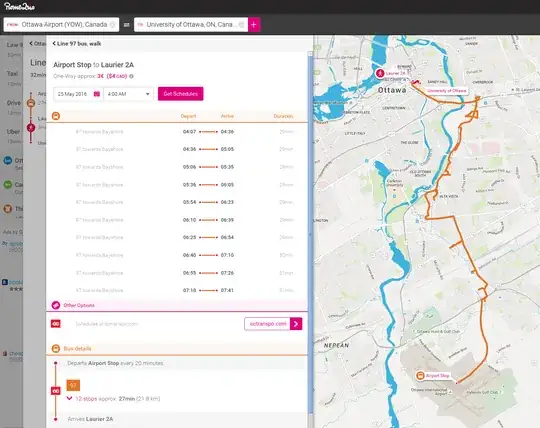Select the 04:36 departure row
Image resolution: width=540 pixels, height=428 pixels.
177,149
